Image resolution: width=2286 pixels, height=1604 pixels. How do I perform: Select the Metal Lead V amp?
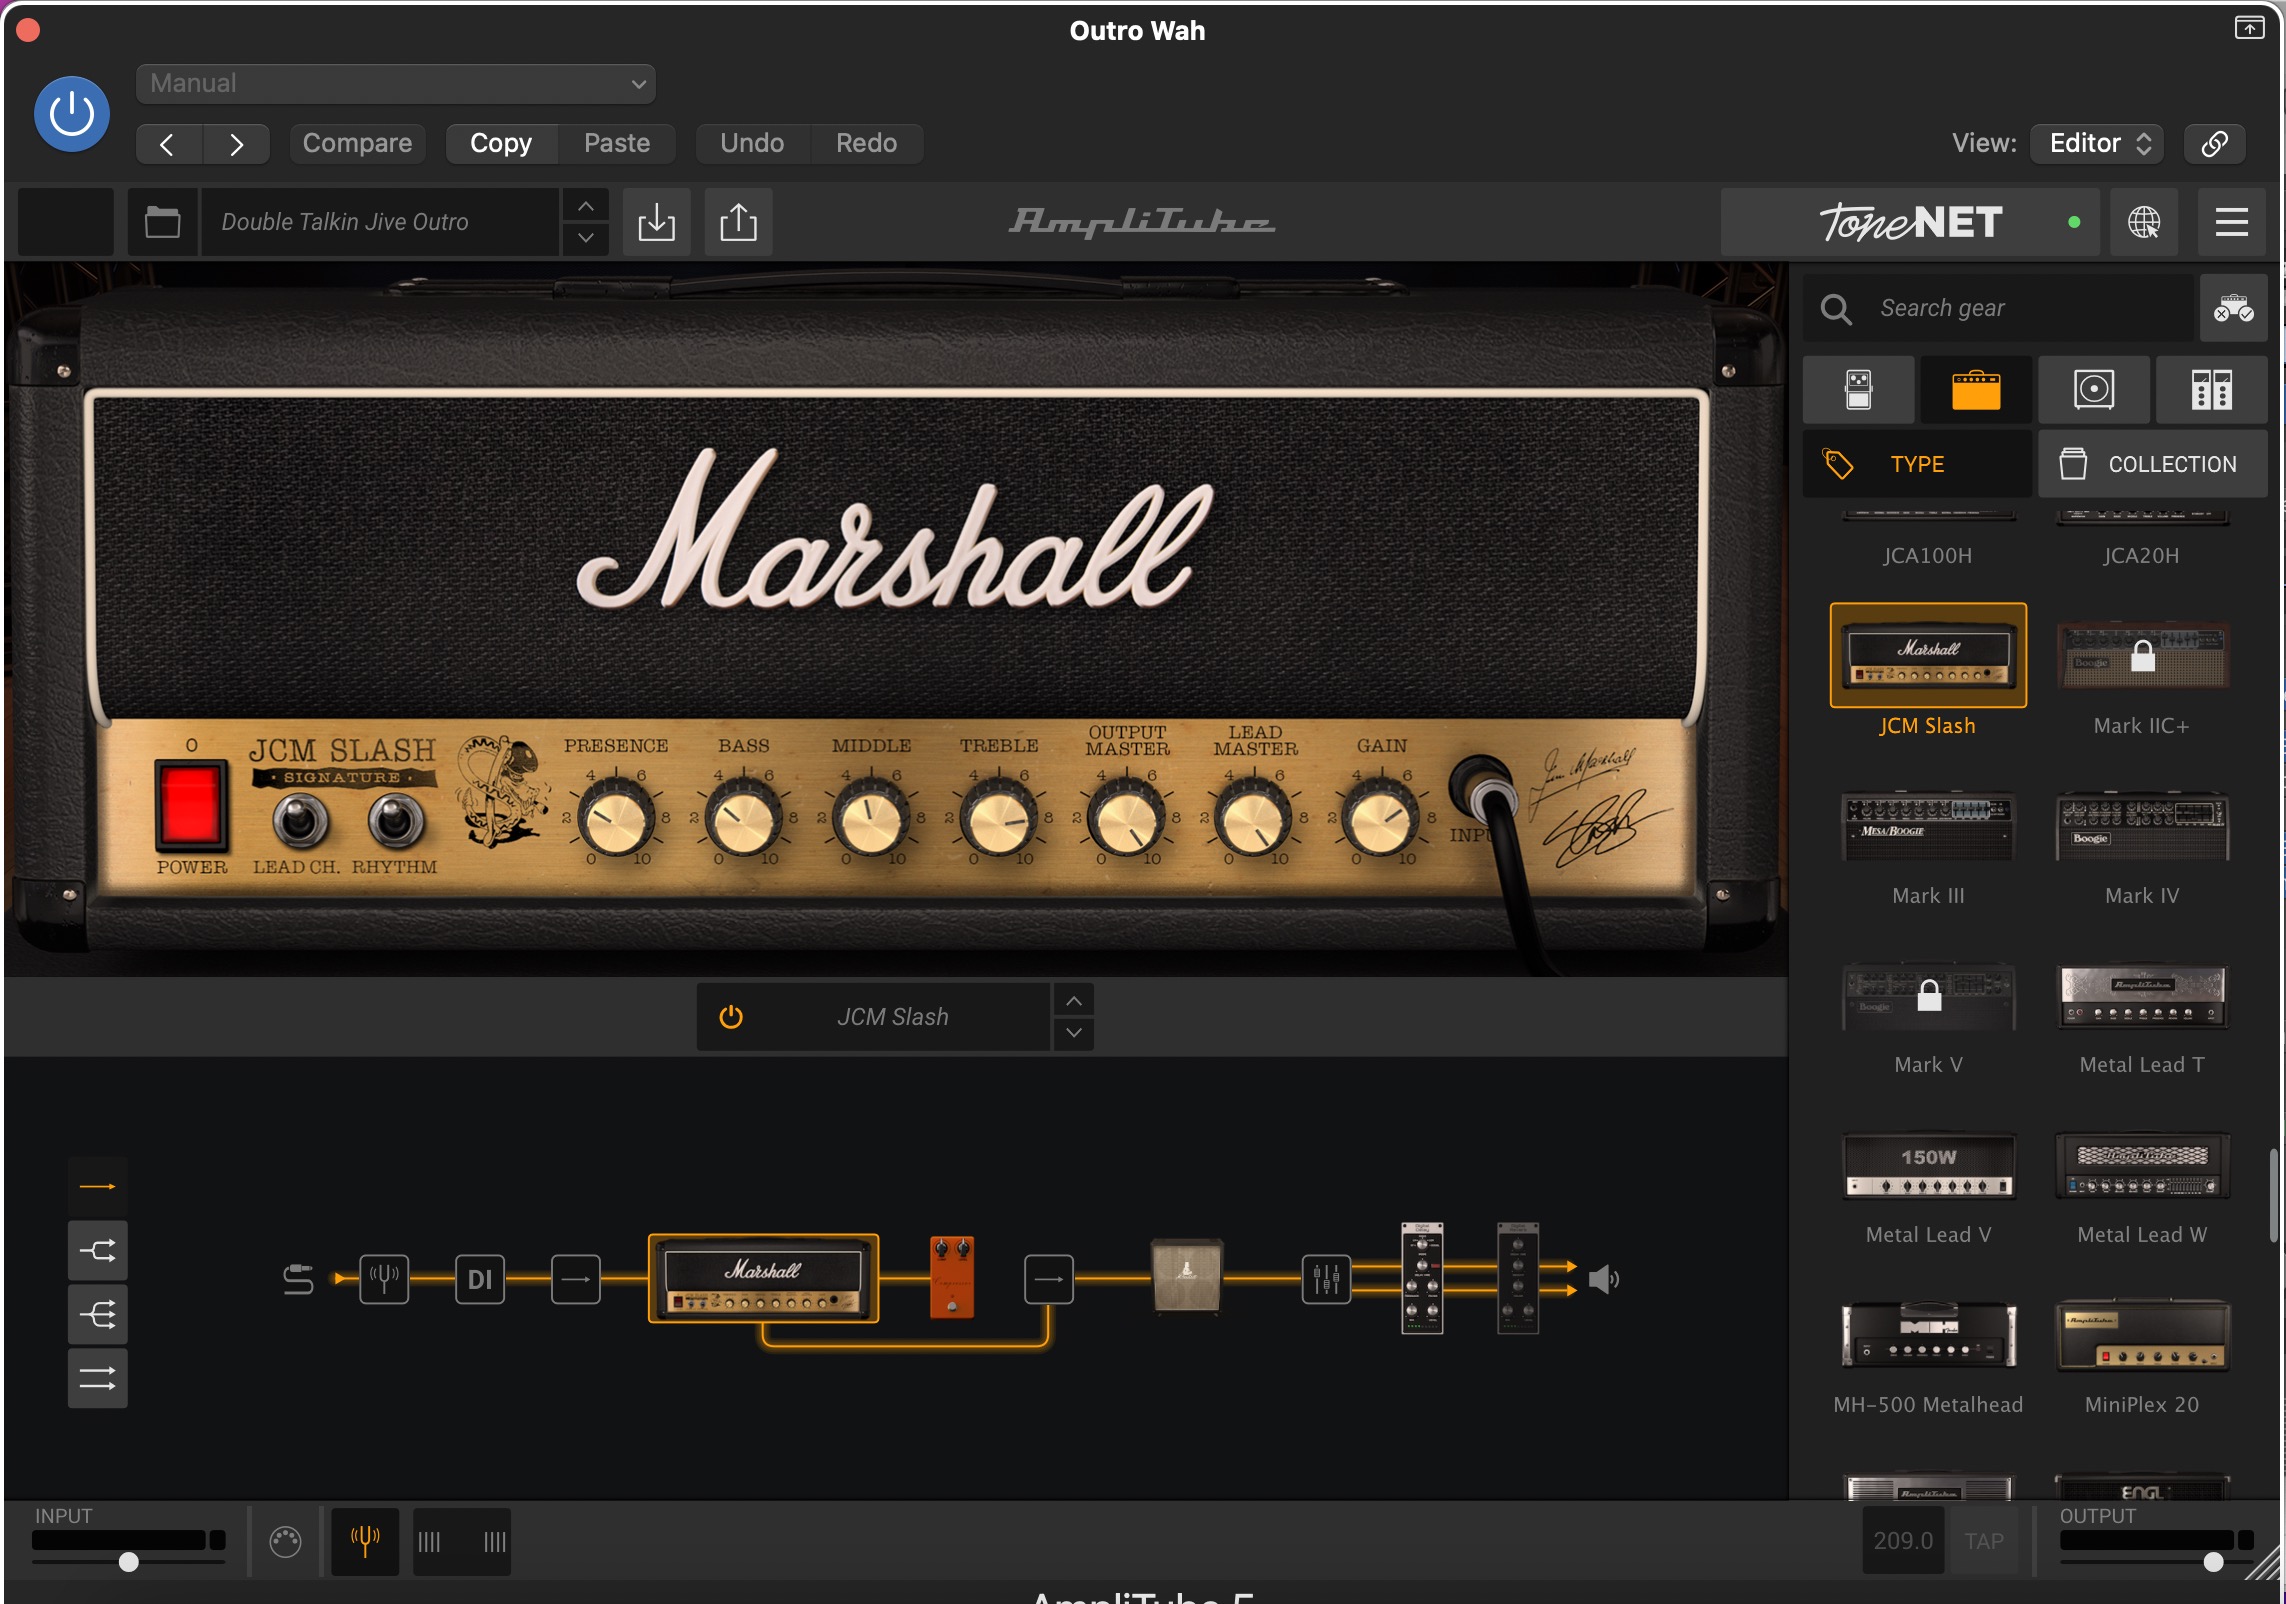tap(1928, 1166)
